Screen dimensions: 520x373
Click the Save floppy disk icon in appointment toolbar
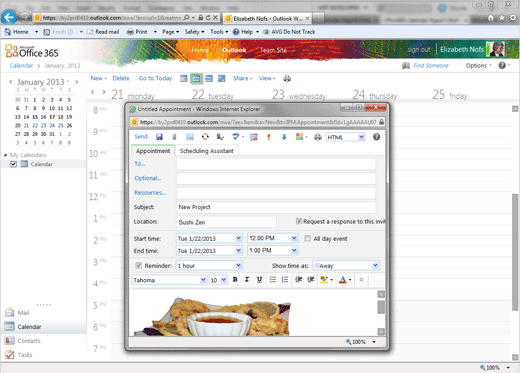159,137
